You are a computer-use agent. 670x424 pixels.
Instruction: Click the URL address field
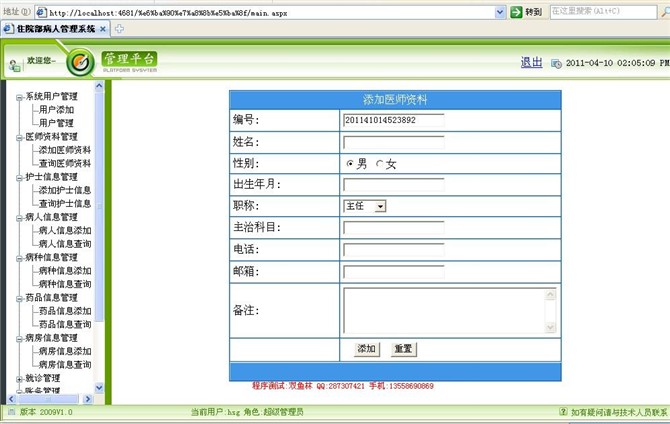271,13
